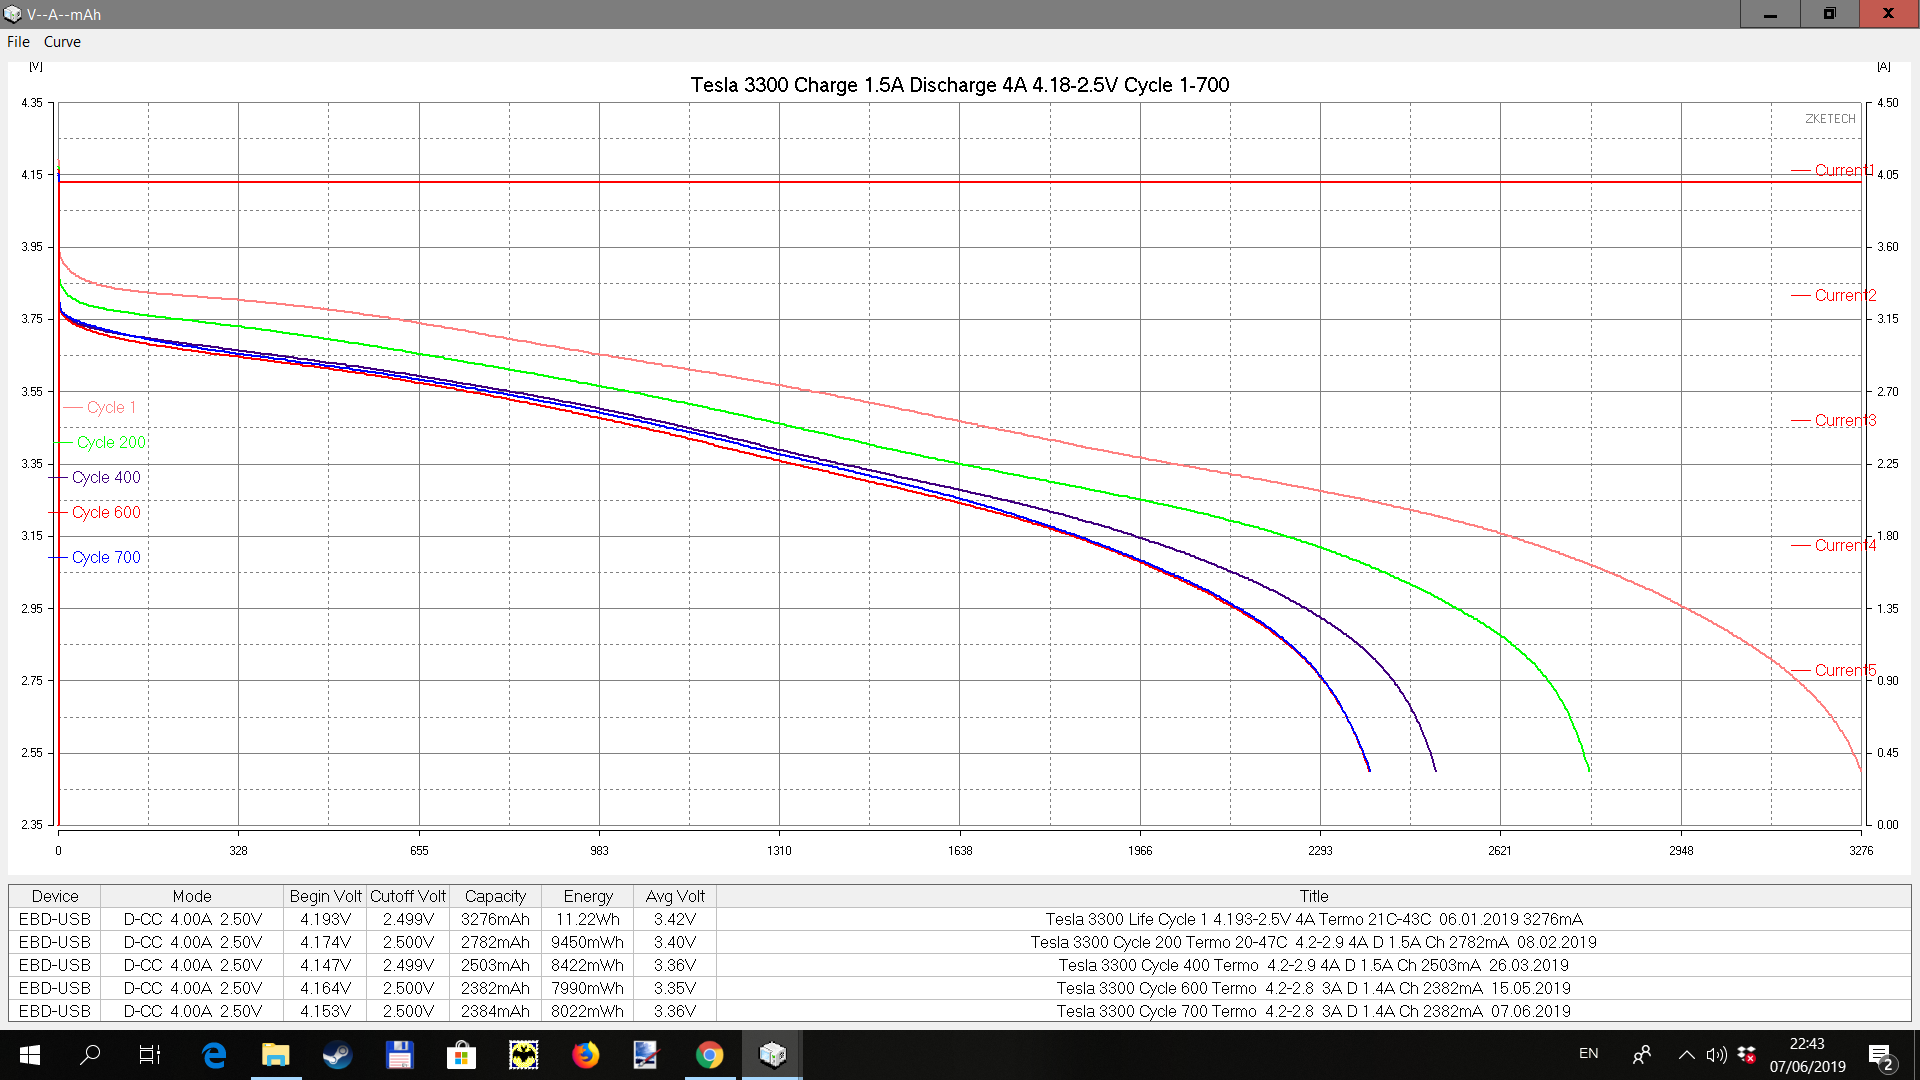Open Google Chrome from the taskbar
The height and width of the screenshot is (1080, 1920).
709,1054
